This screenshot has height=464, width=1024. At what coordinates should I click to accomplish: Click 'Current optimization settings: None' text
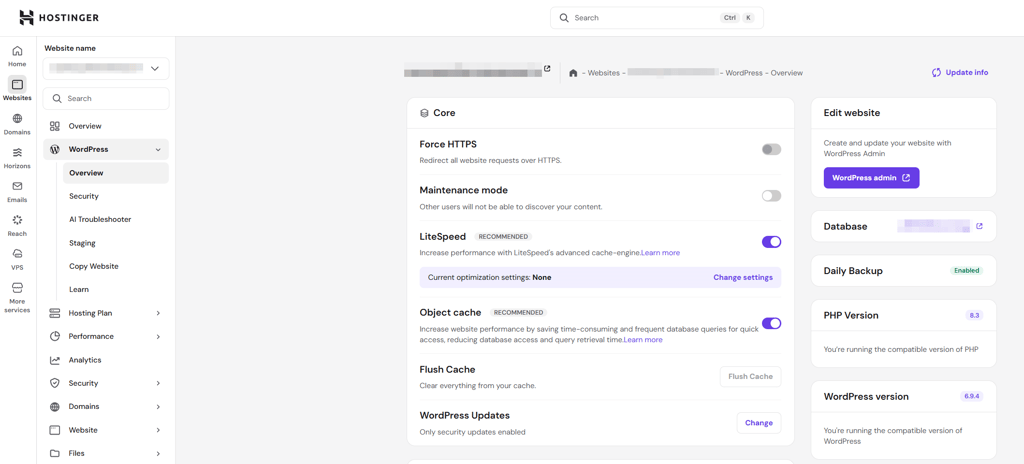tap(489, 277)
